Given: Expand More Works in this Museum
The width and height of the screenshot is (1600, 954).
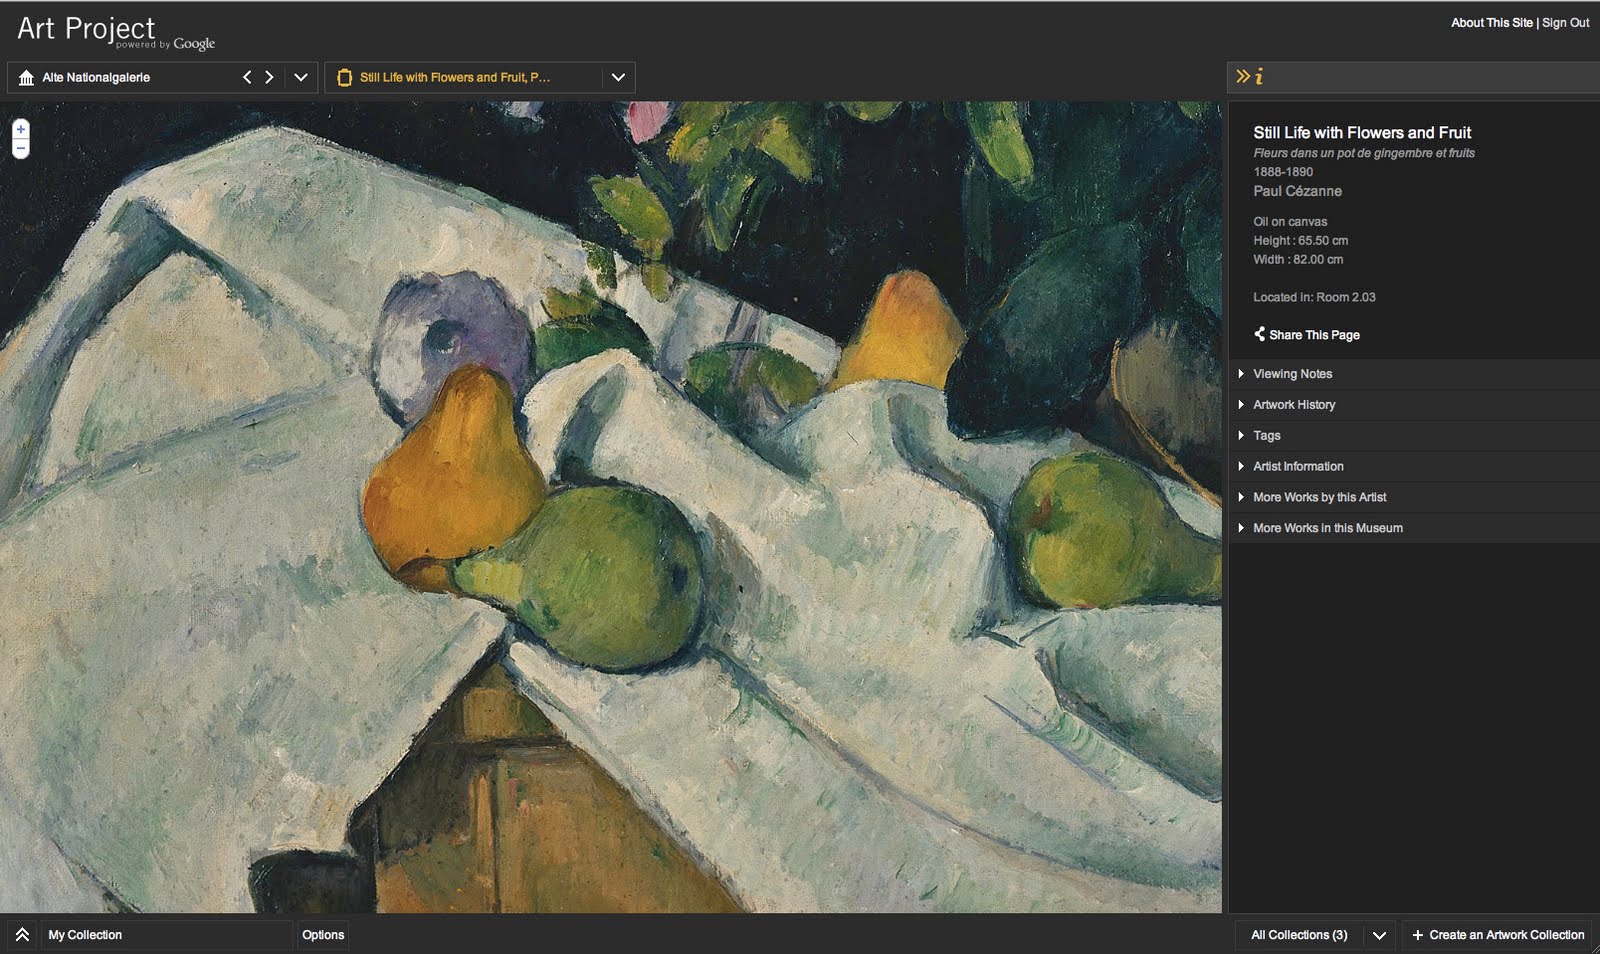Looking at the screenshot, I should coord(1414,528).
